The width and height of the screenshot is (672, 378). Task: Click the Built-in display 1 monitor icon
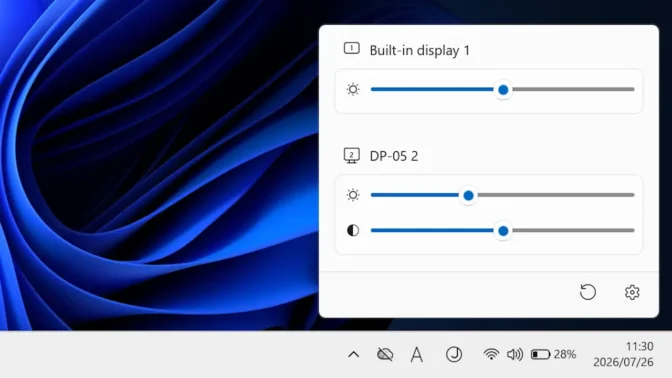(x=351, y=48)
